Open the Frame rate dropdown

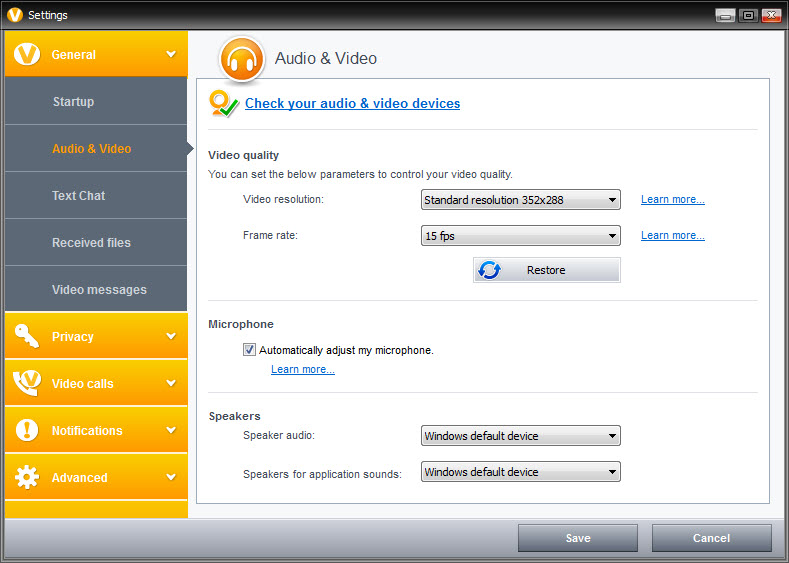point(521,235)
